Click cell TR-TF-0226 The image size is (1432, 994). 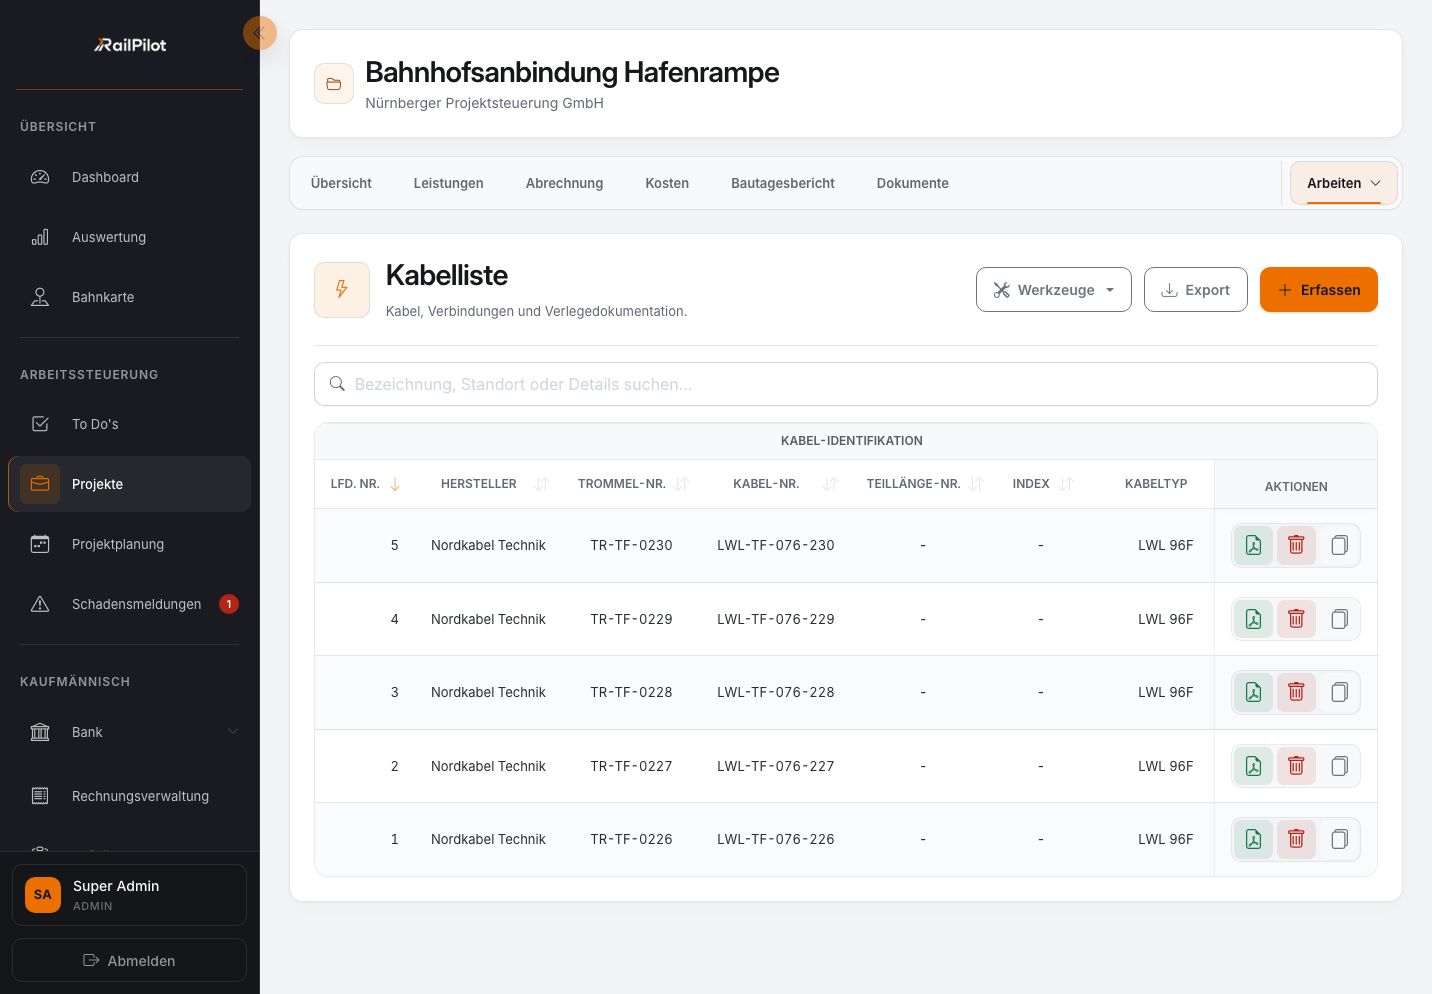coord(631,839)
